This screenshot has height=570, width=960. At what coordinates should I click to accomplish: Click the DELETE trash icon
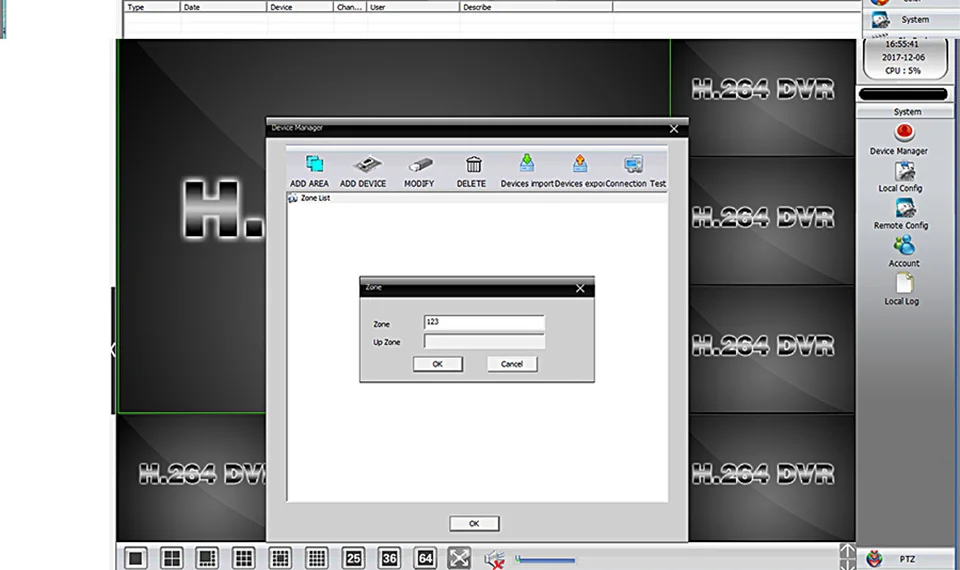(473, 164)
